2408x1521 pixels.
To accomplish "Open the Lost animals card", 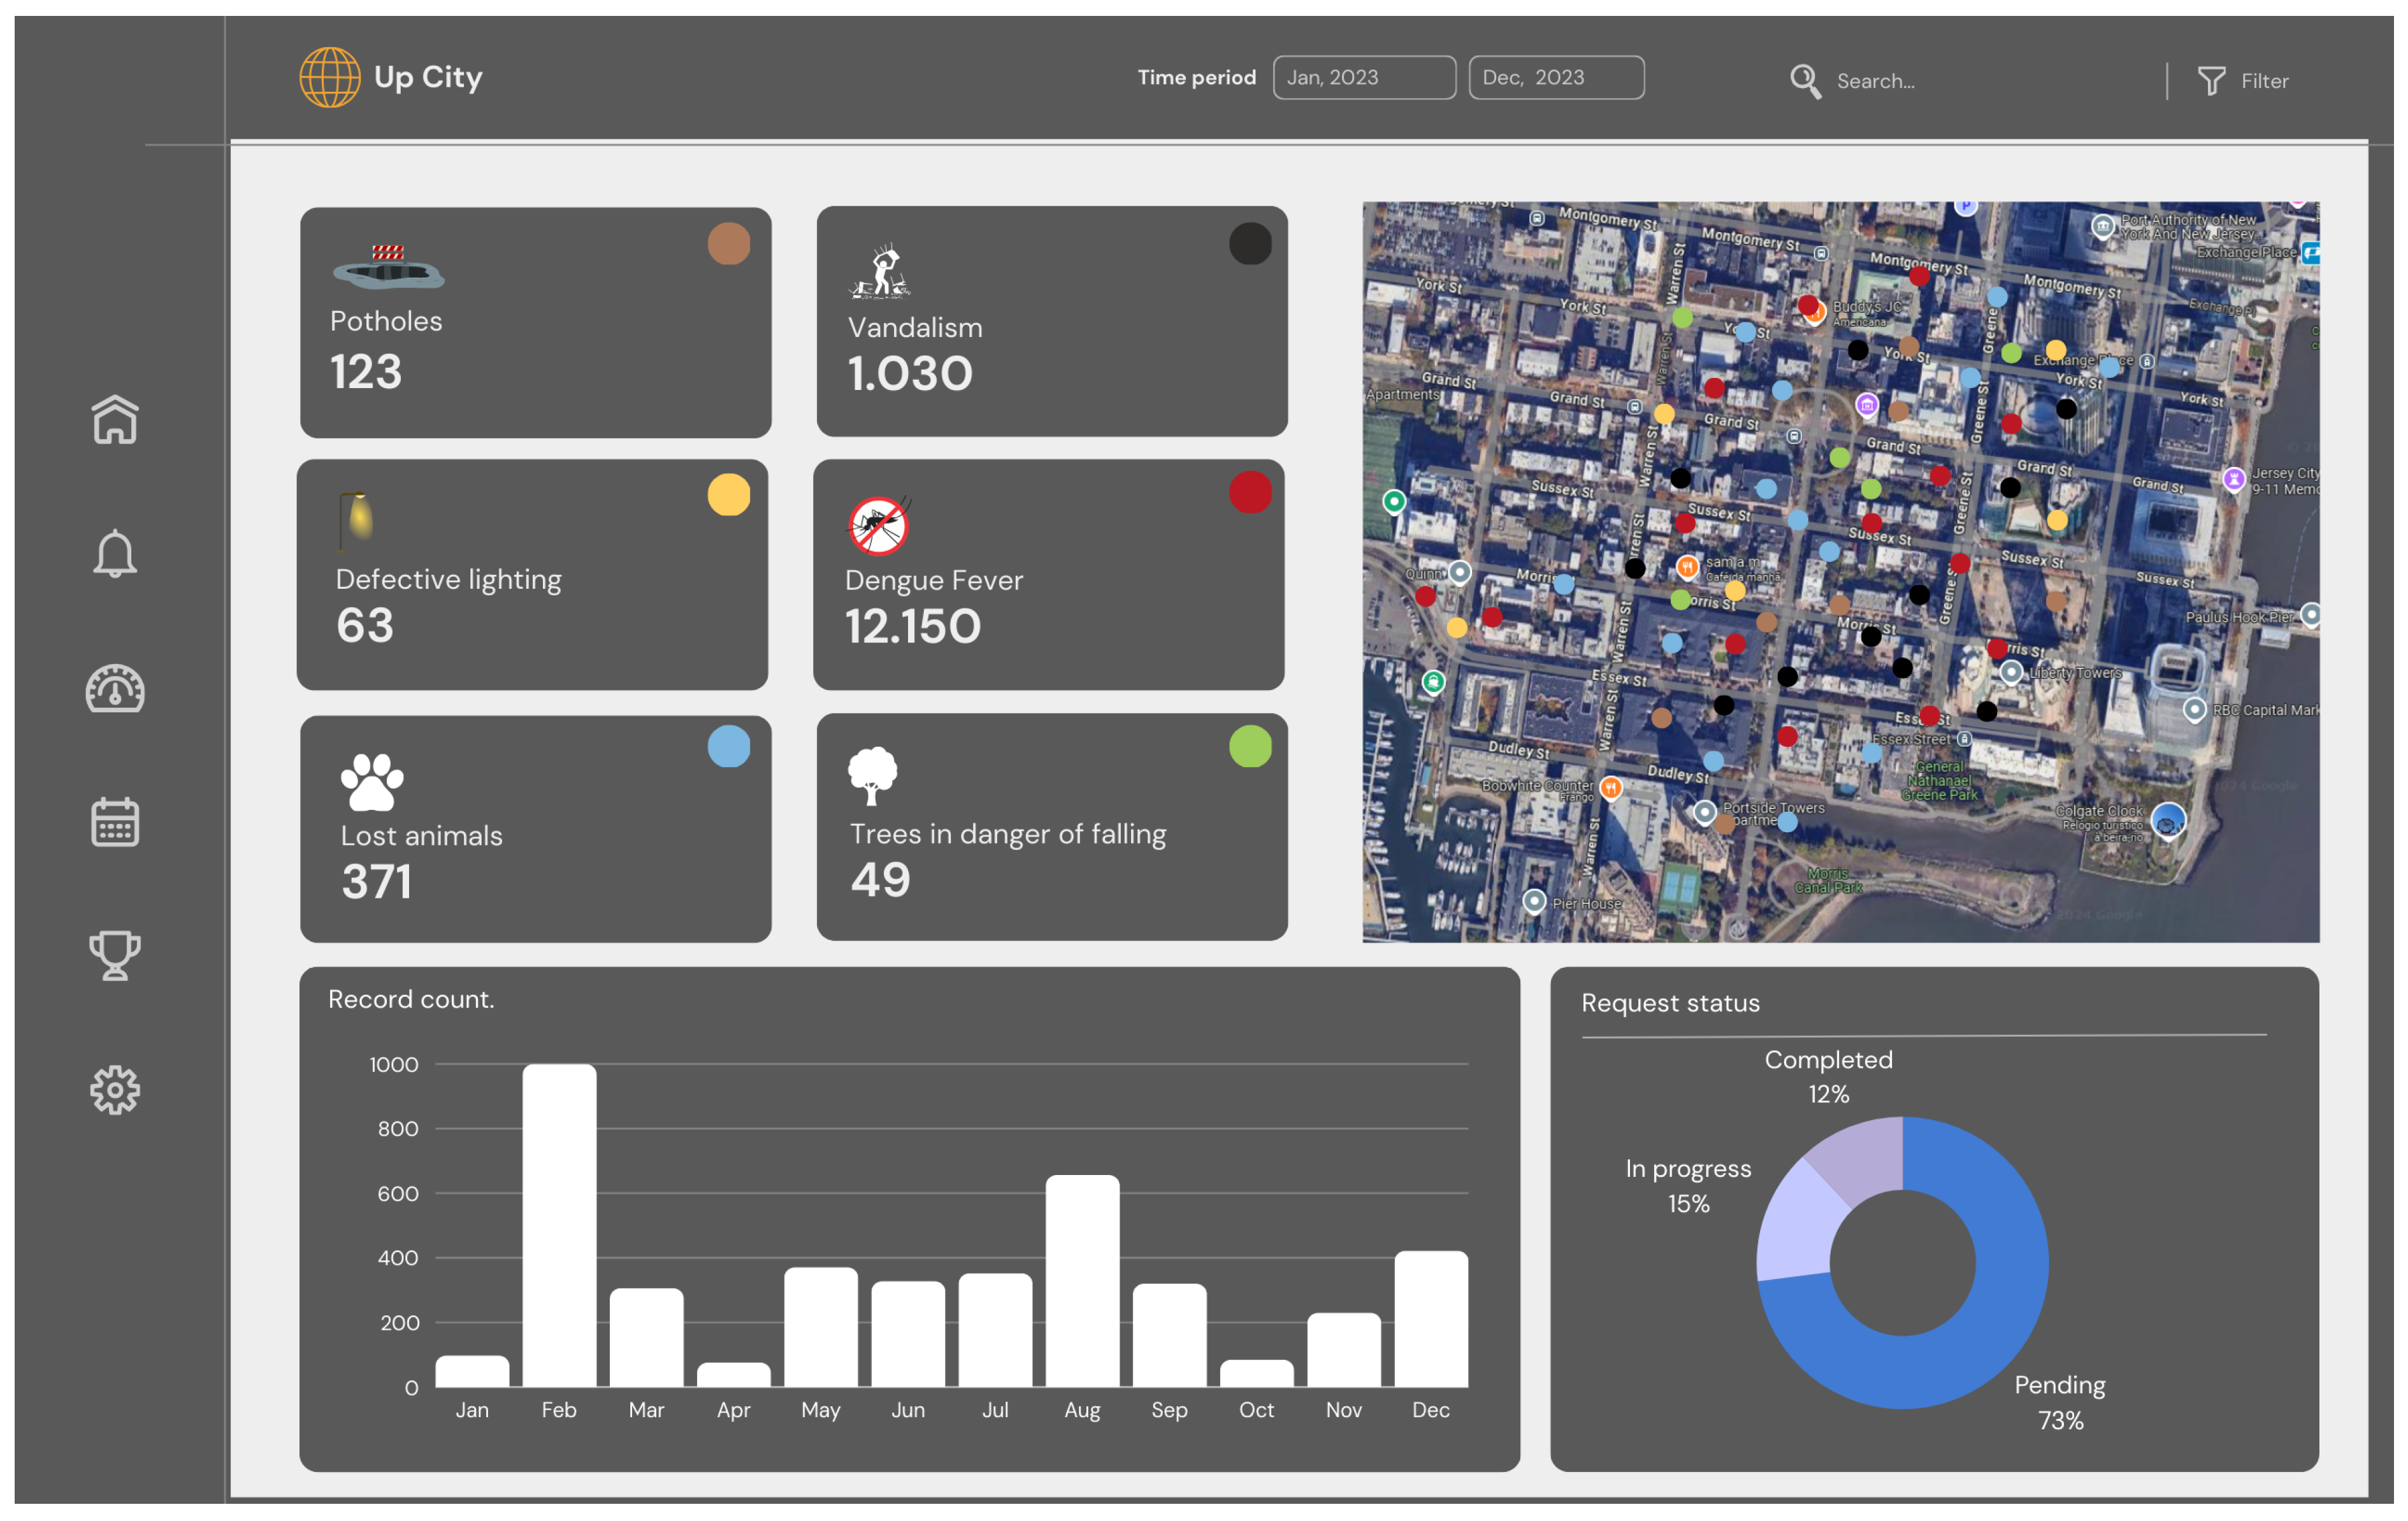I will click(x=536, y=829).
